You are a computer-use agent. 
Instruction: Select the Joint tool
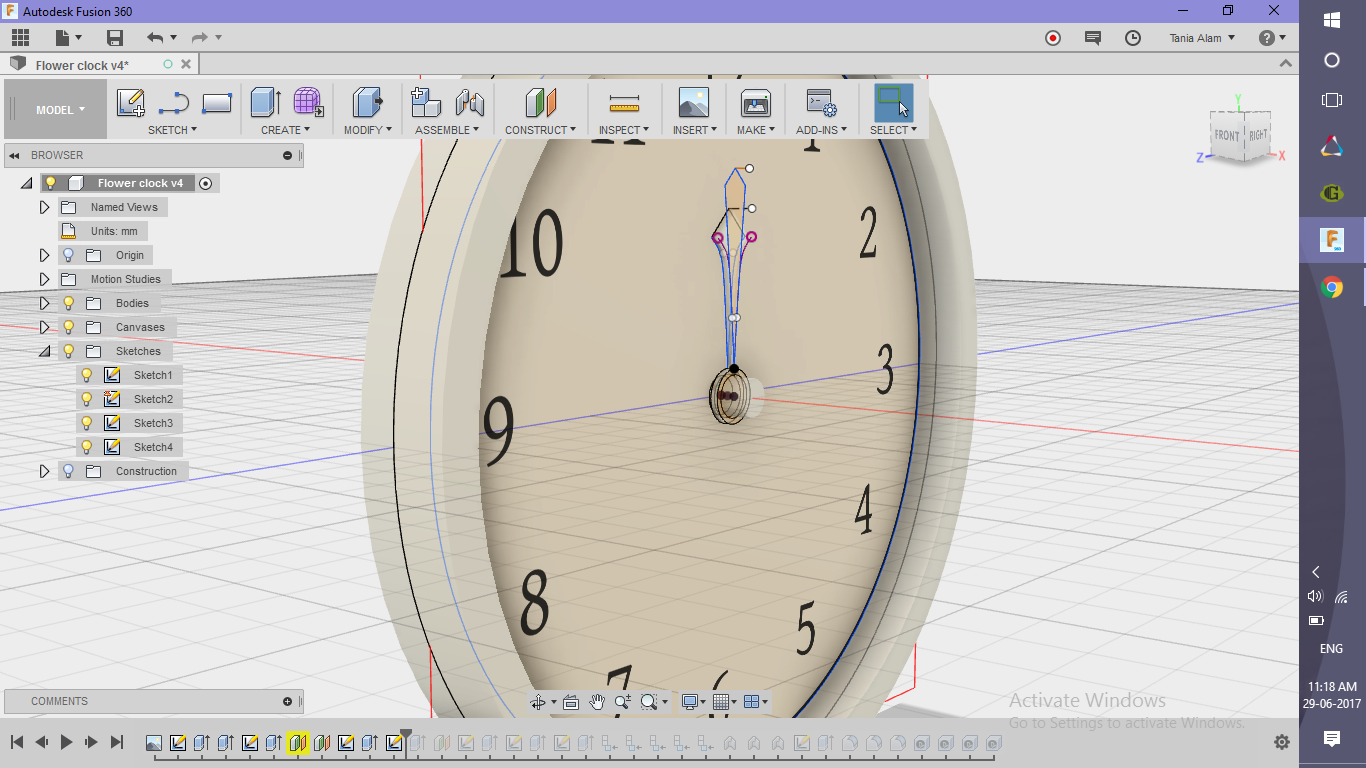coord(469,102)
